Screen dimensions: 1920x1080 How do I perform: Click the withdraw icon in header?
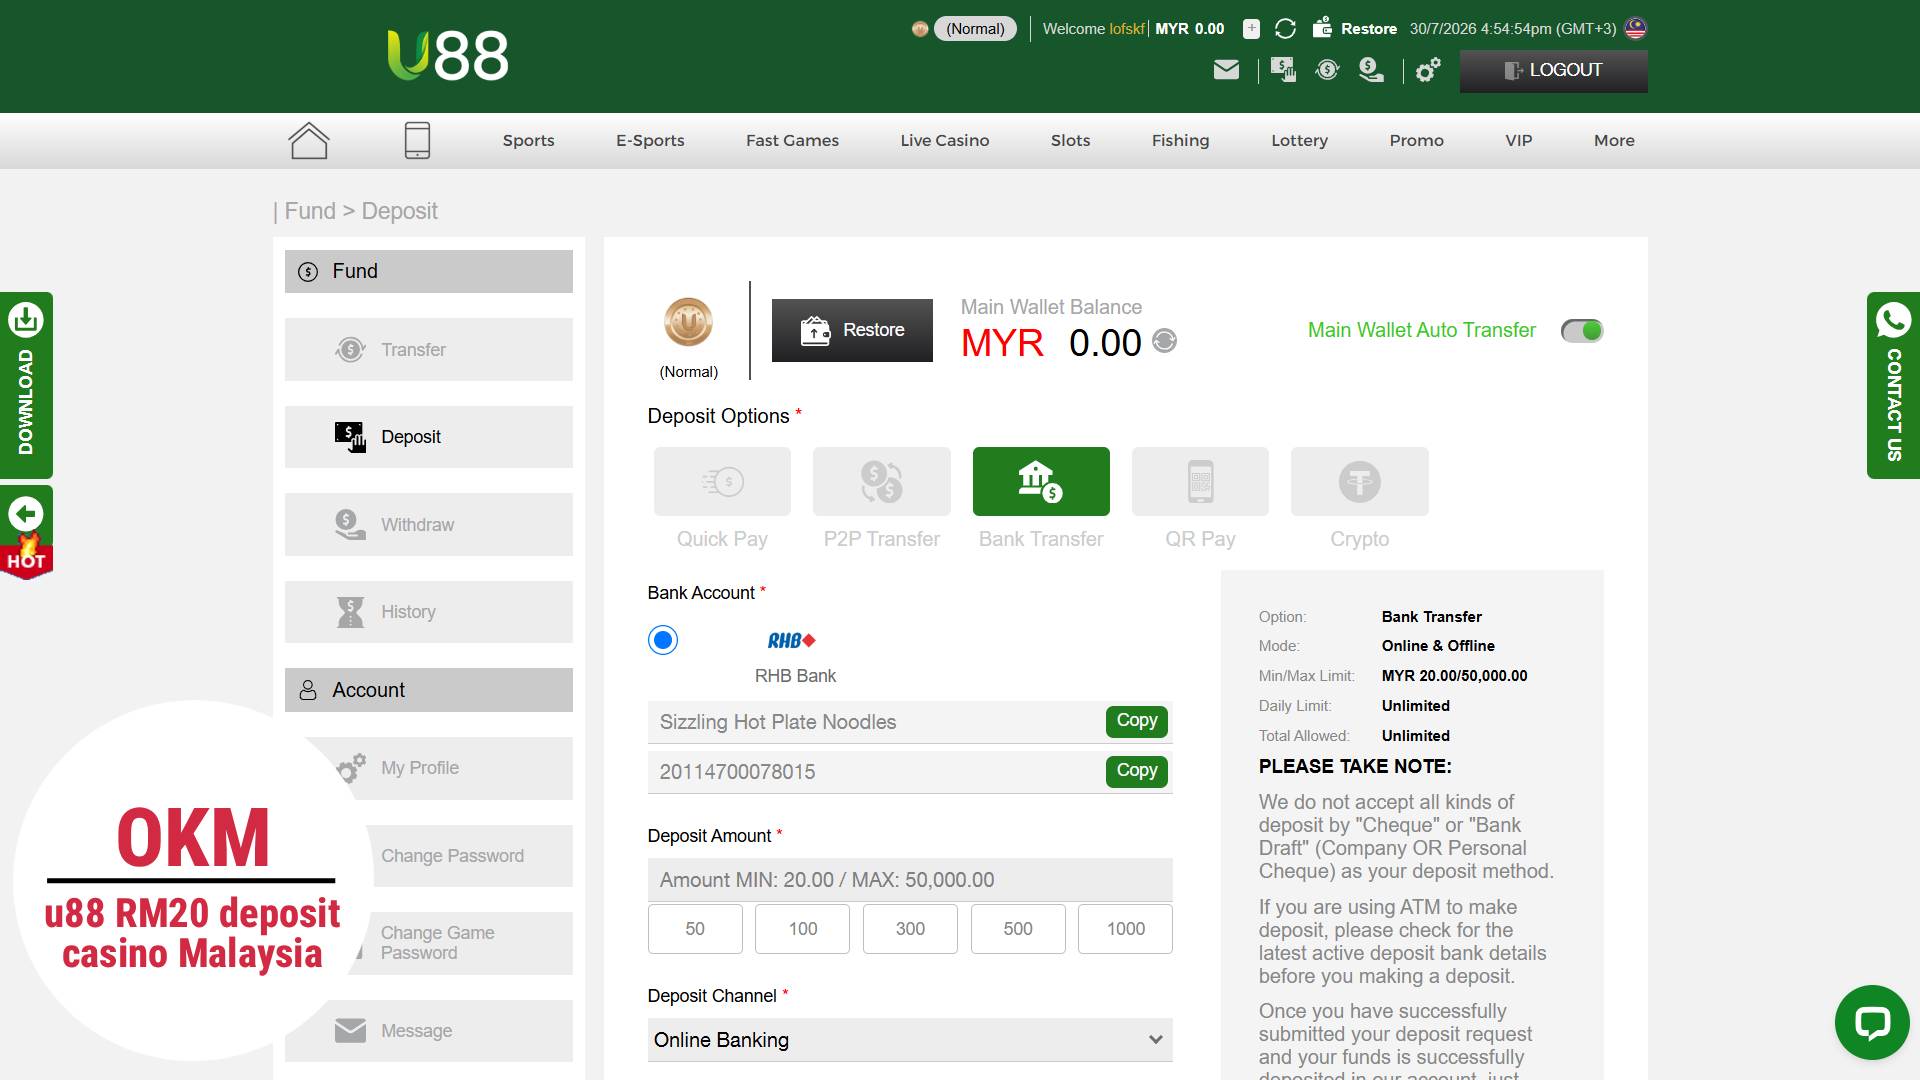click(x=1371, y=70)
